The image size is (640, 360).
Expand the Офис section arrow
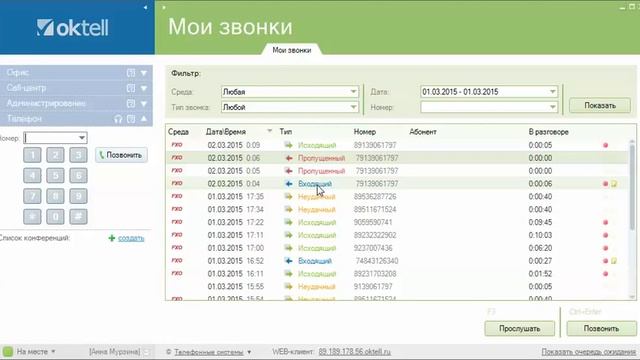pos(144,73)
